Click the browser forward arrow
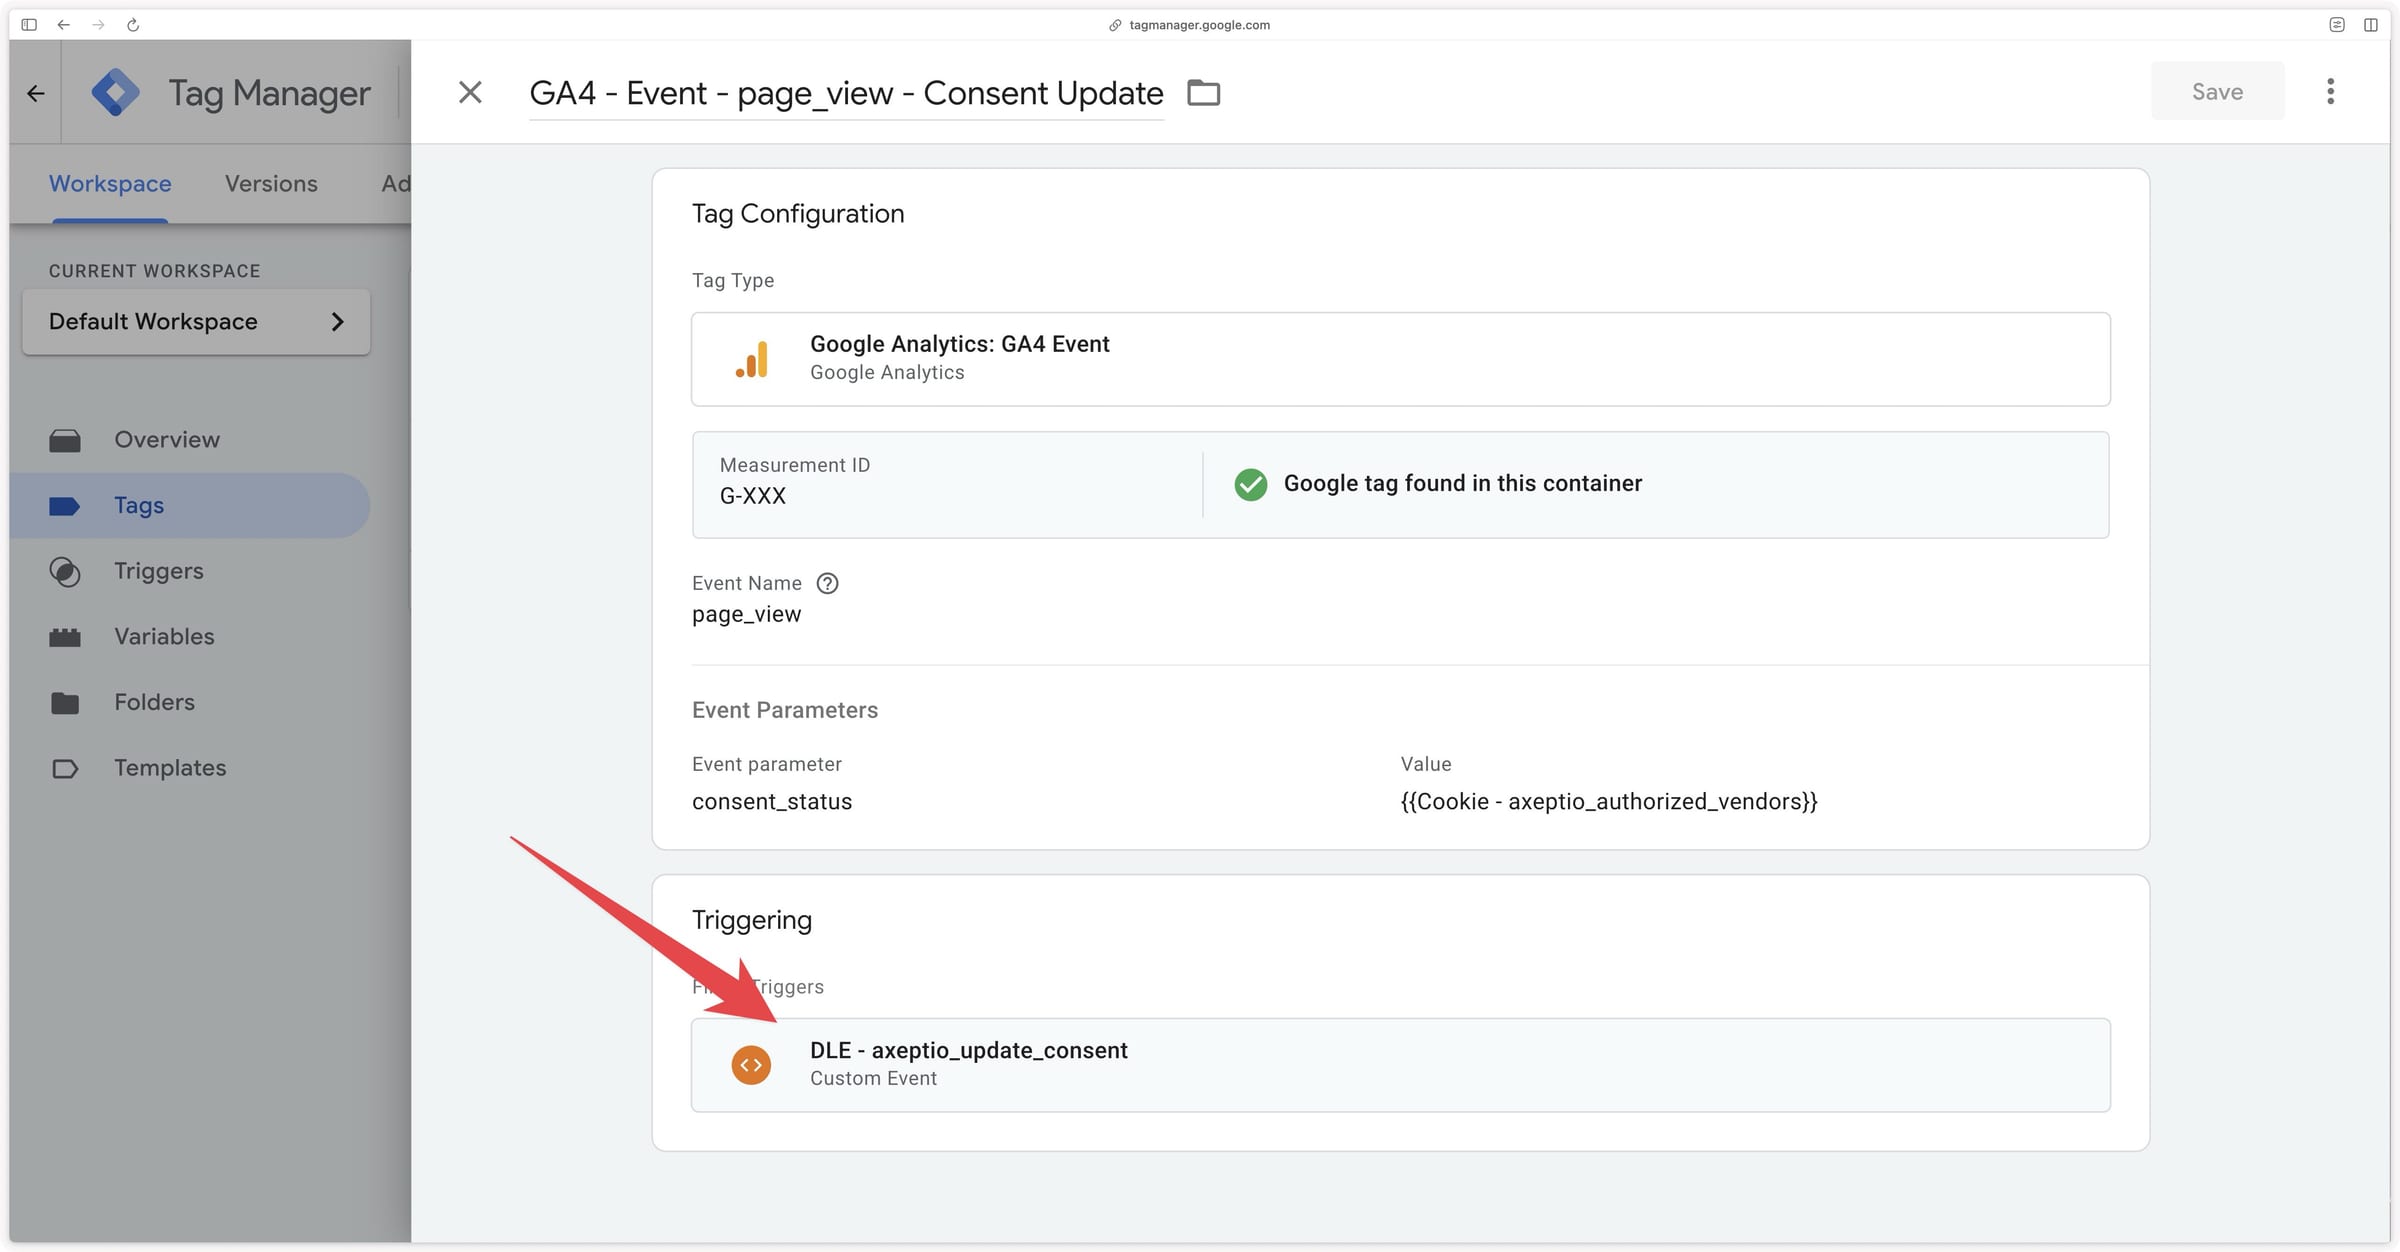Image resolution: width=2400 pixels, height=1252 pixels. tap(98, 25)
